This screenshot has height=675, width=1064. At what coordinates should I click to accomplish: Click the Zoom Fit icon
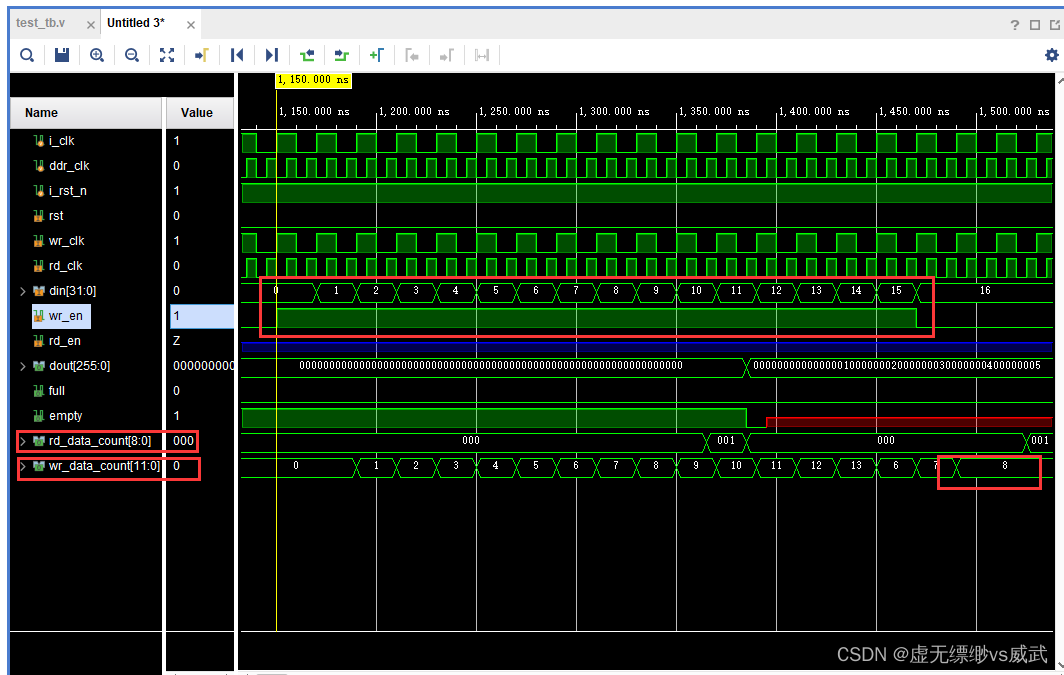[167, 55]
